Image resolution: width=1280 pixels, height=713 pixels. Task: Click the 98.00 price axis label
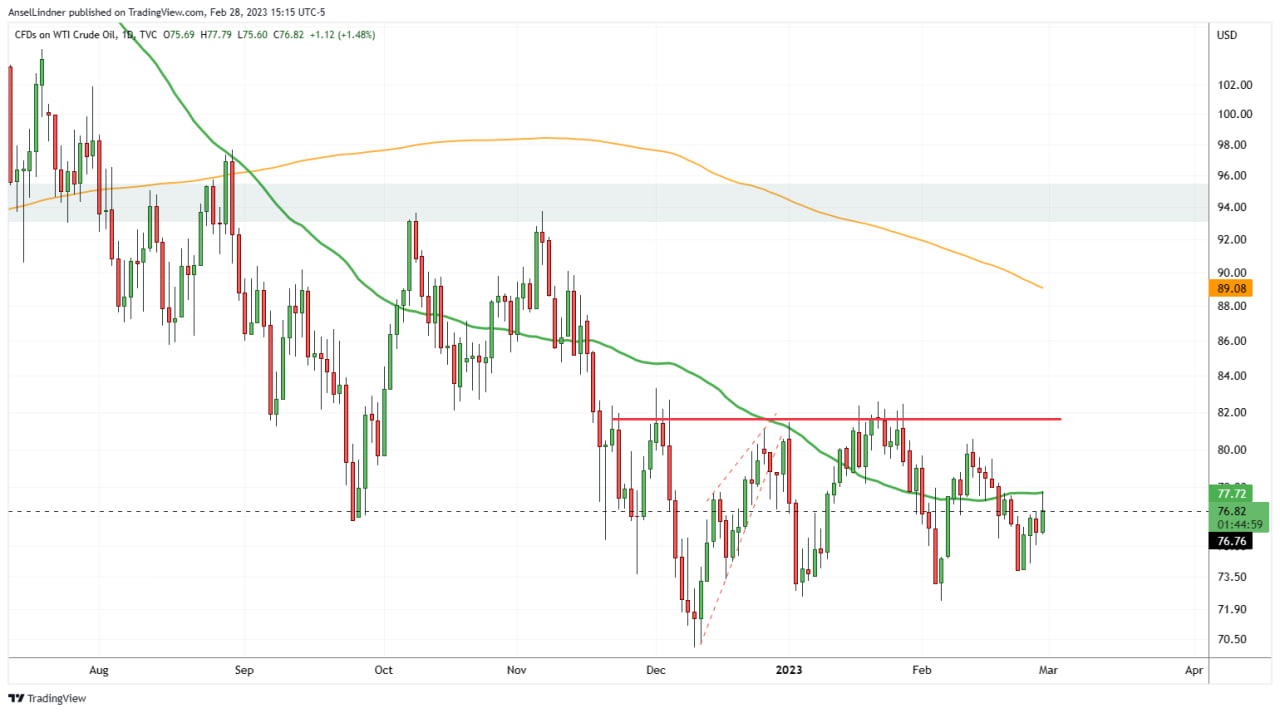[1232, 145]
